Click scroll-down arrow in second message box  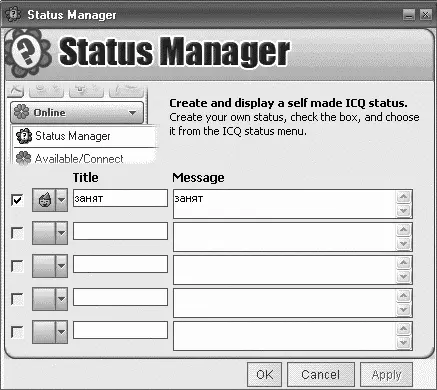coord(403,244)
